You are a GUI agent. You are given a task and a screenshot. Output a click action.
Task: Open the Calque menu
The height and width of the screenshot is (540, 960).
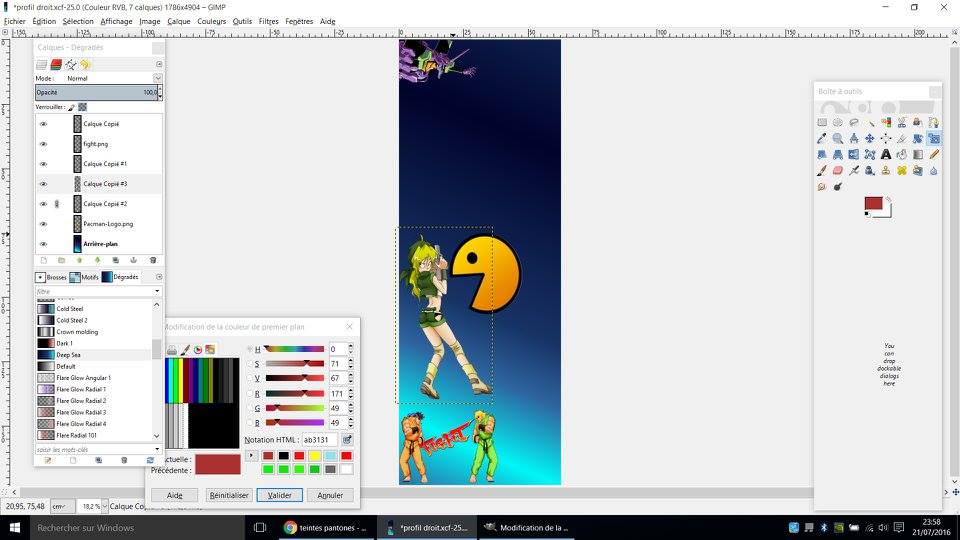click(x=179, y=21)
